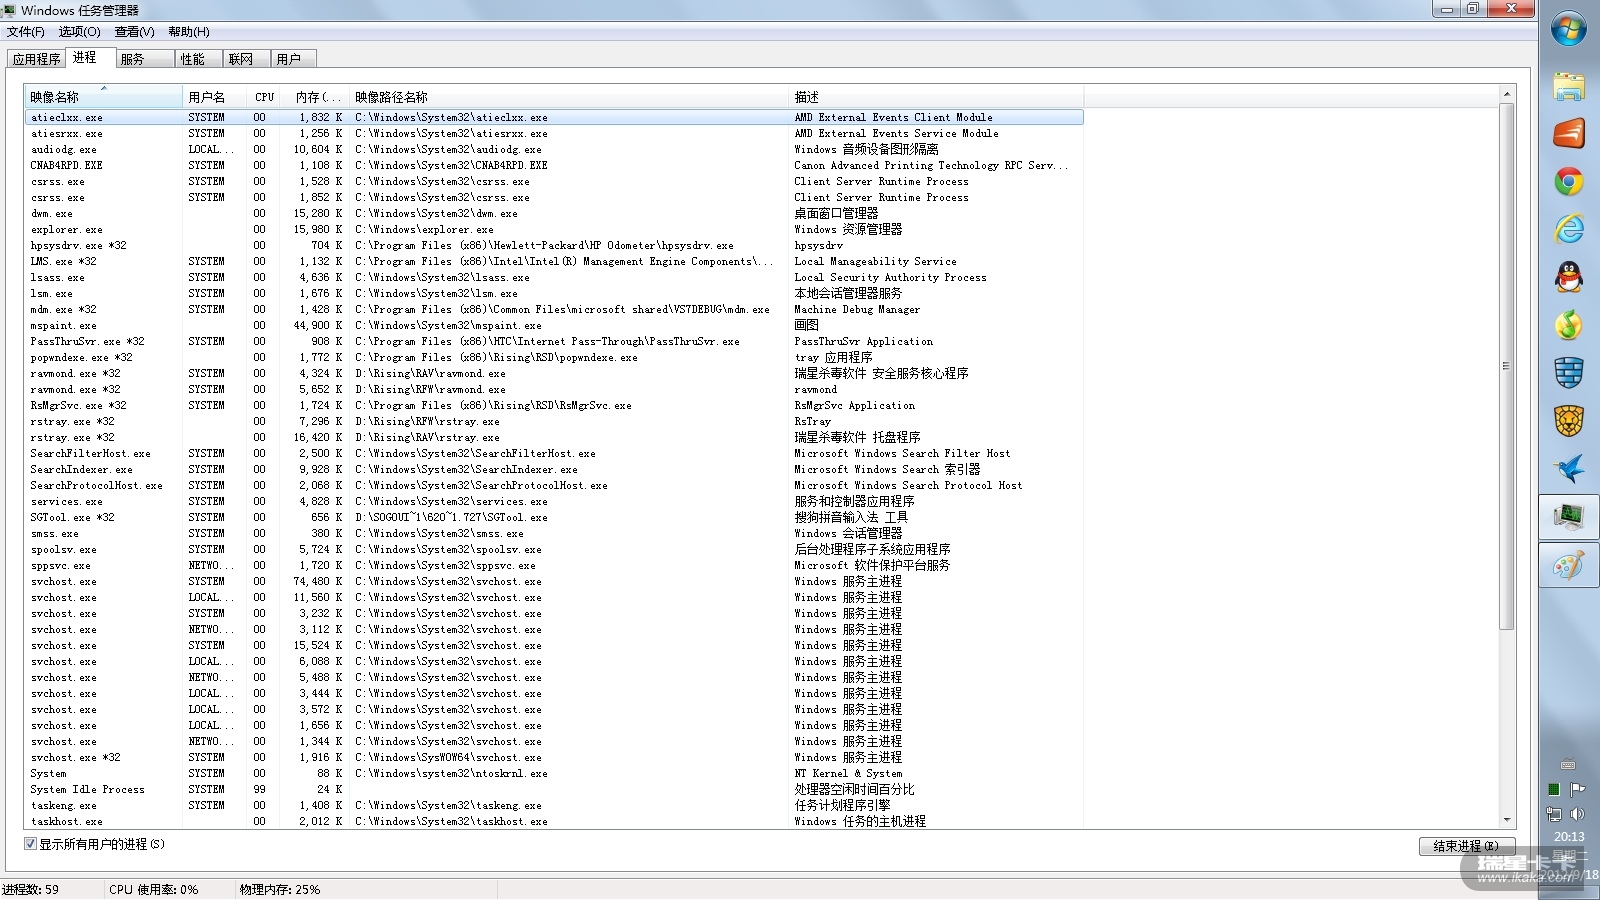Switch to the 用户 tab

point(293,59)
